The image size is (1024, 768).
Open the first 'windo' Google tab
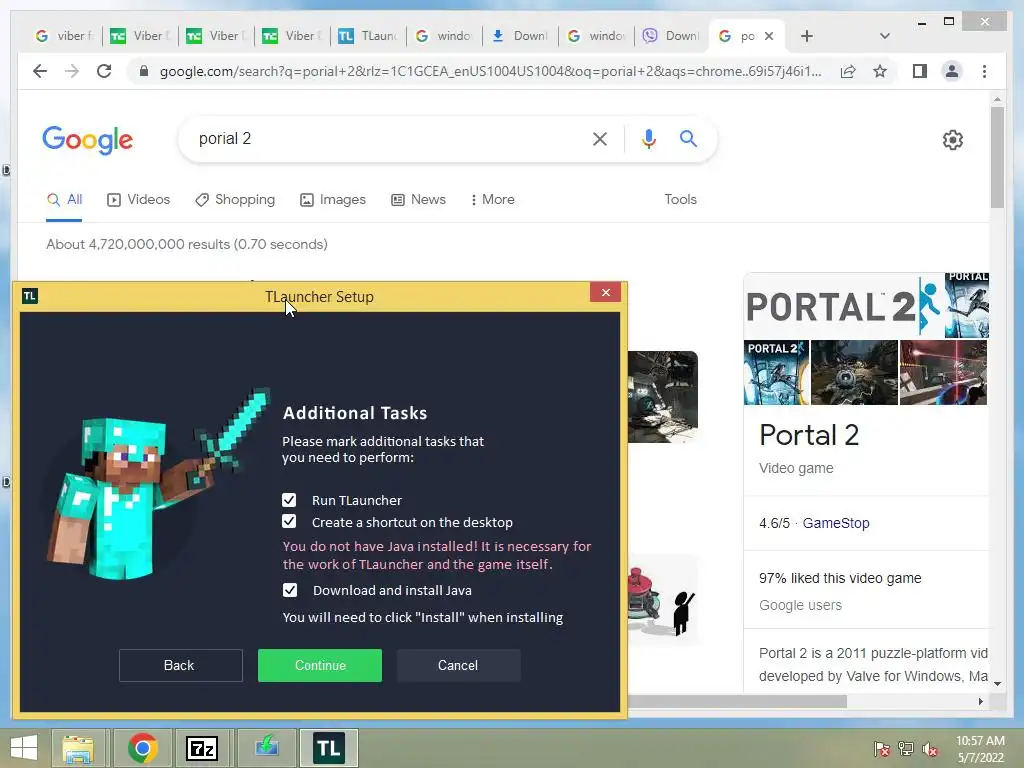coord(443,36)
